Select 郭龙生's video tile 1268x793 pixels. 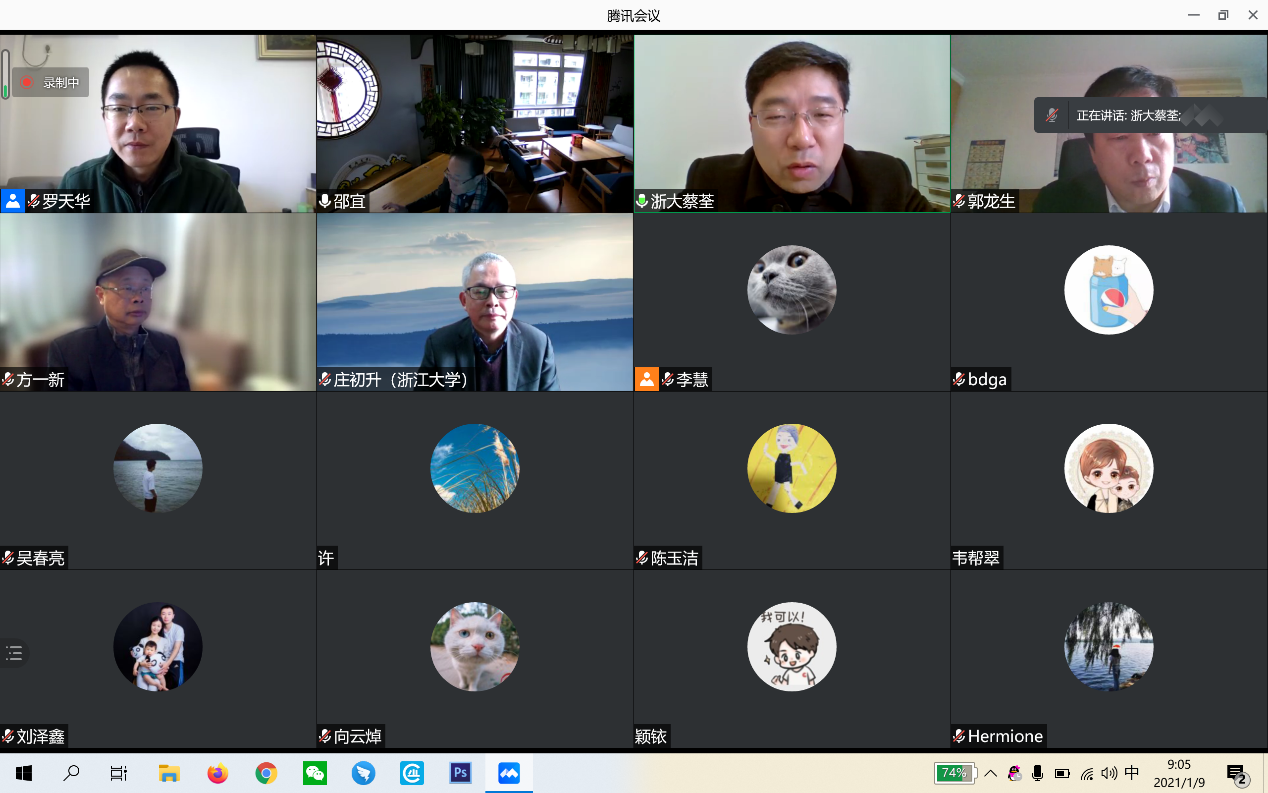[1109, 123]
